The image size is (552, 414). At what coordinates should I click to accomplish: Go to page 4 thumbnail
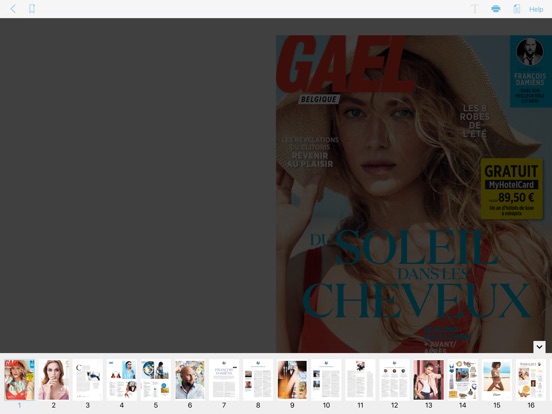[x=122, y=380]
